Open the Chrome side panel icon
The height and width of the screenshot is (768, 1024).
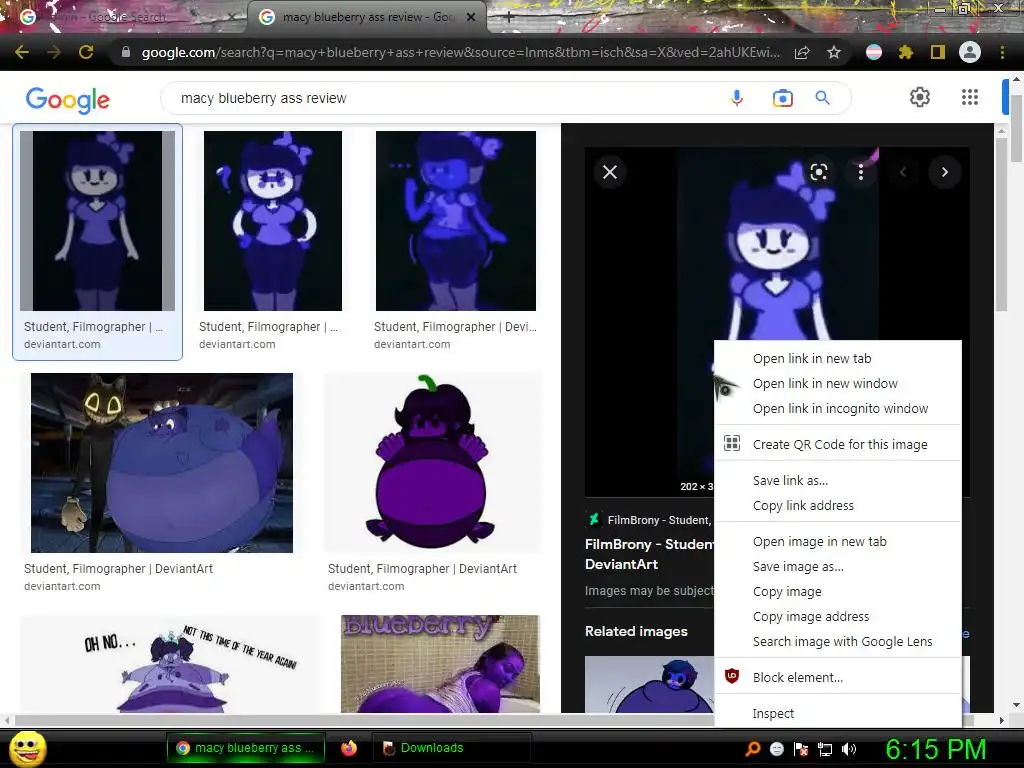938,52
